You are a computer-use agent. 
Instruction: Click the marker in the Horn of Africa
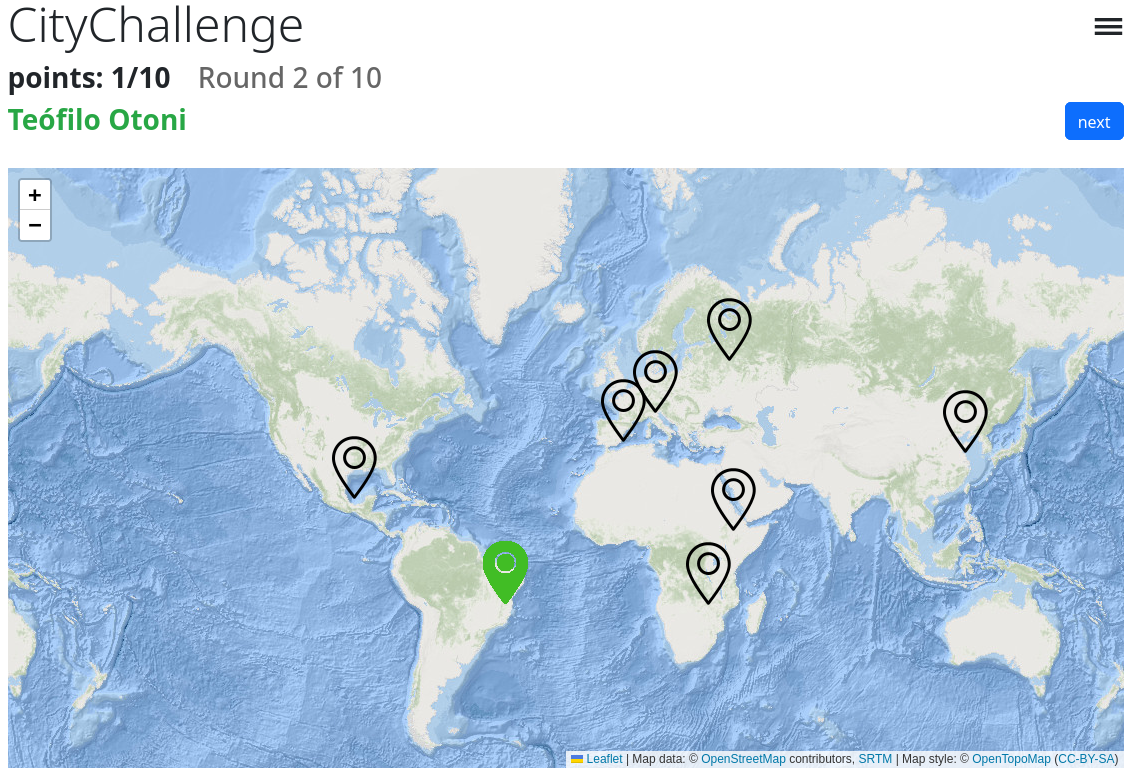(733, 495)
